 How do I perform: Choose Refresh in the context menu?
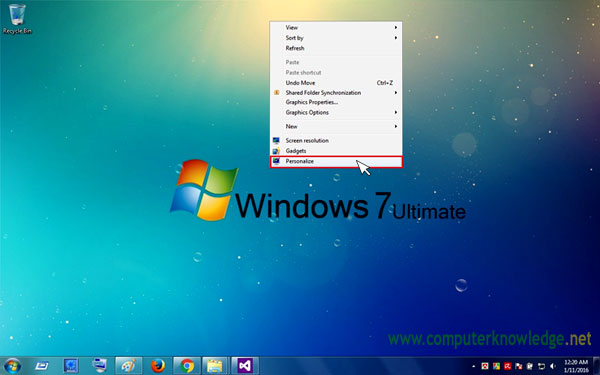tap(336, 48)
